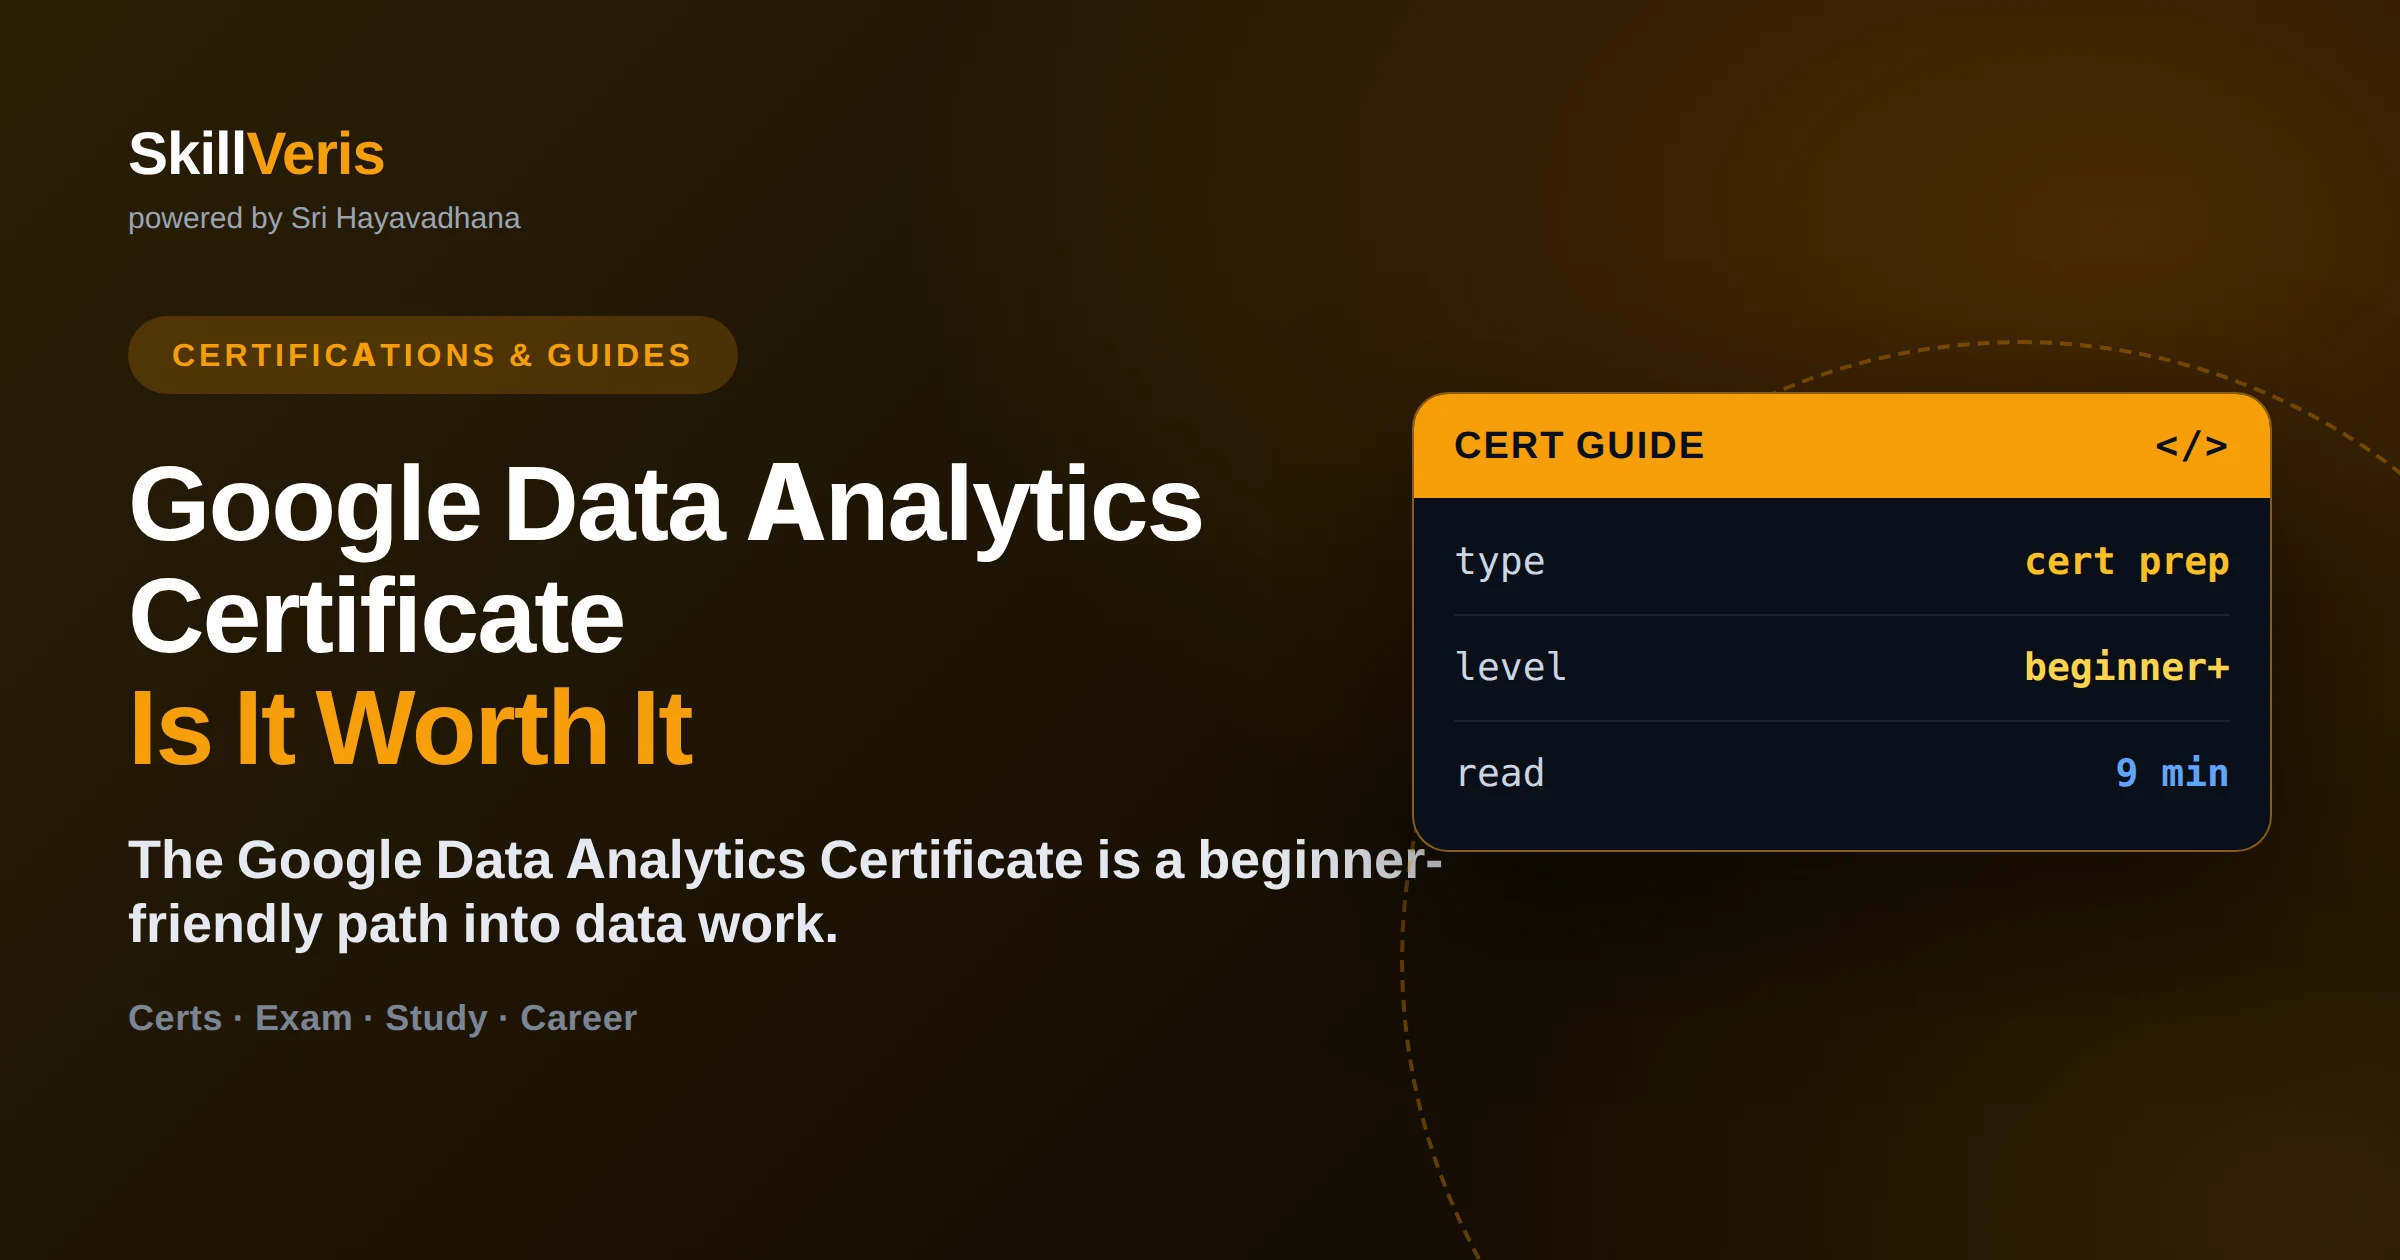This screenshot has height=1260, width=2400.
Task: Click the SkillVeris logo
Action: click(x=256, y=154)
